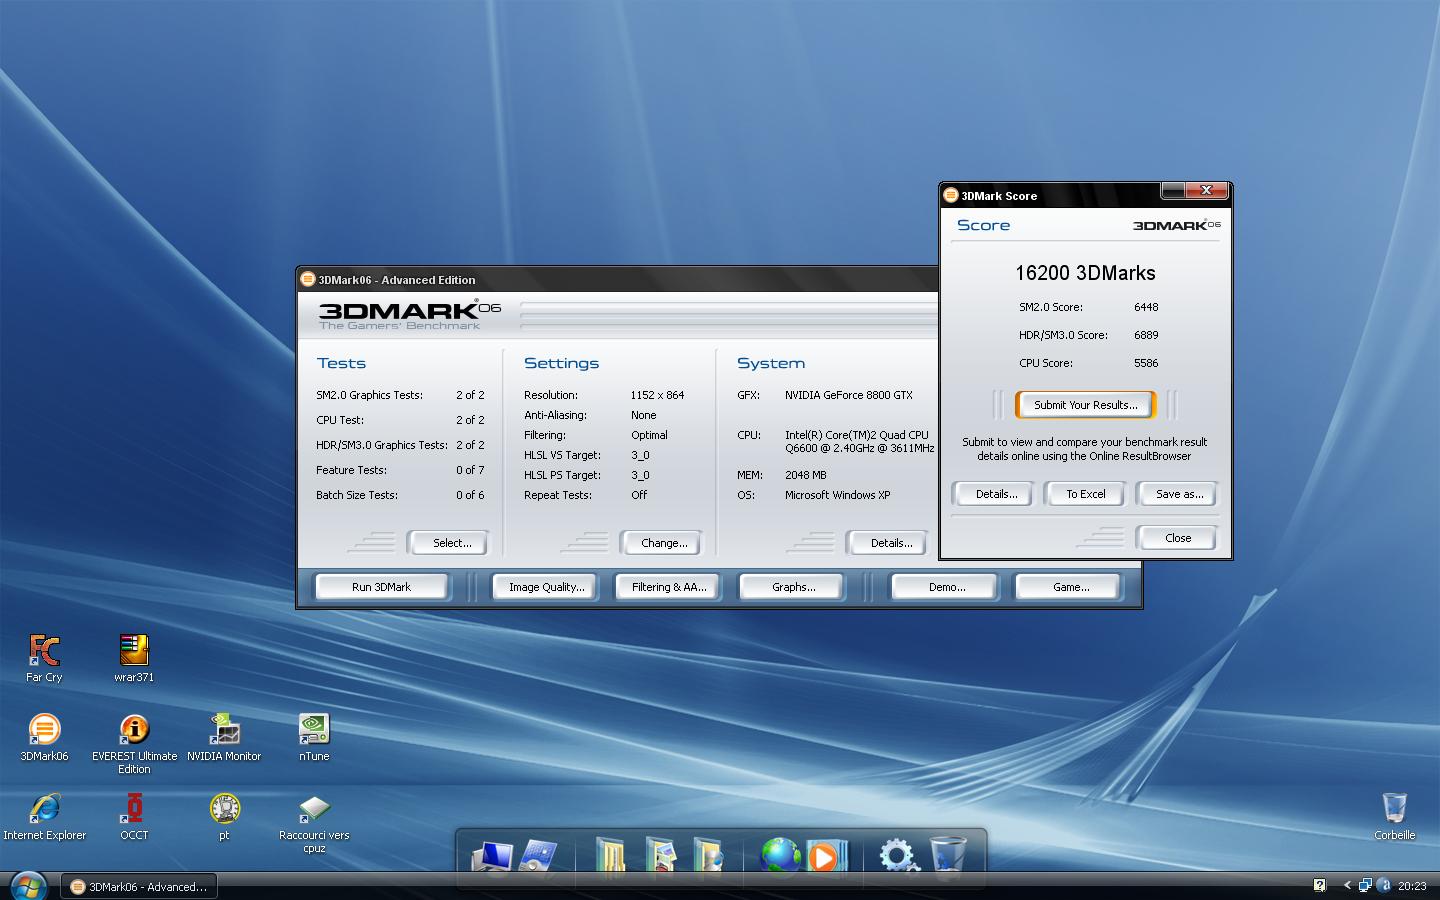Click Submit Your Results... button

pyautogui.click(x=1085, y=405)
